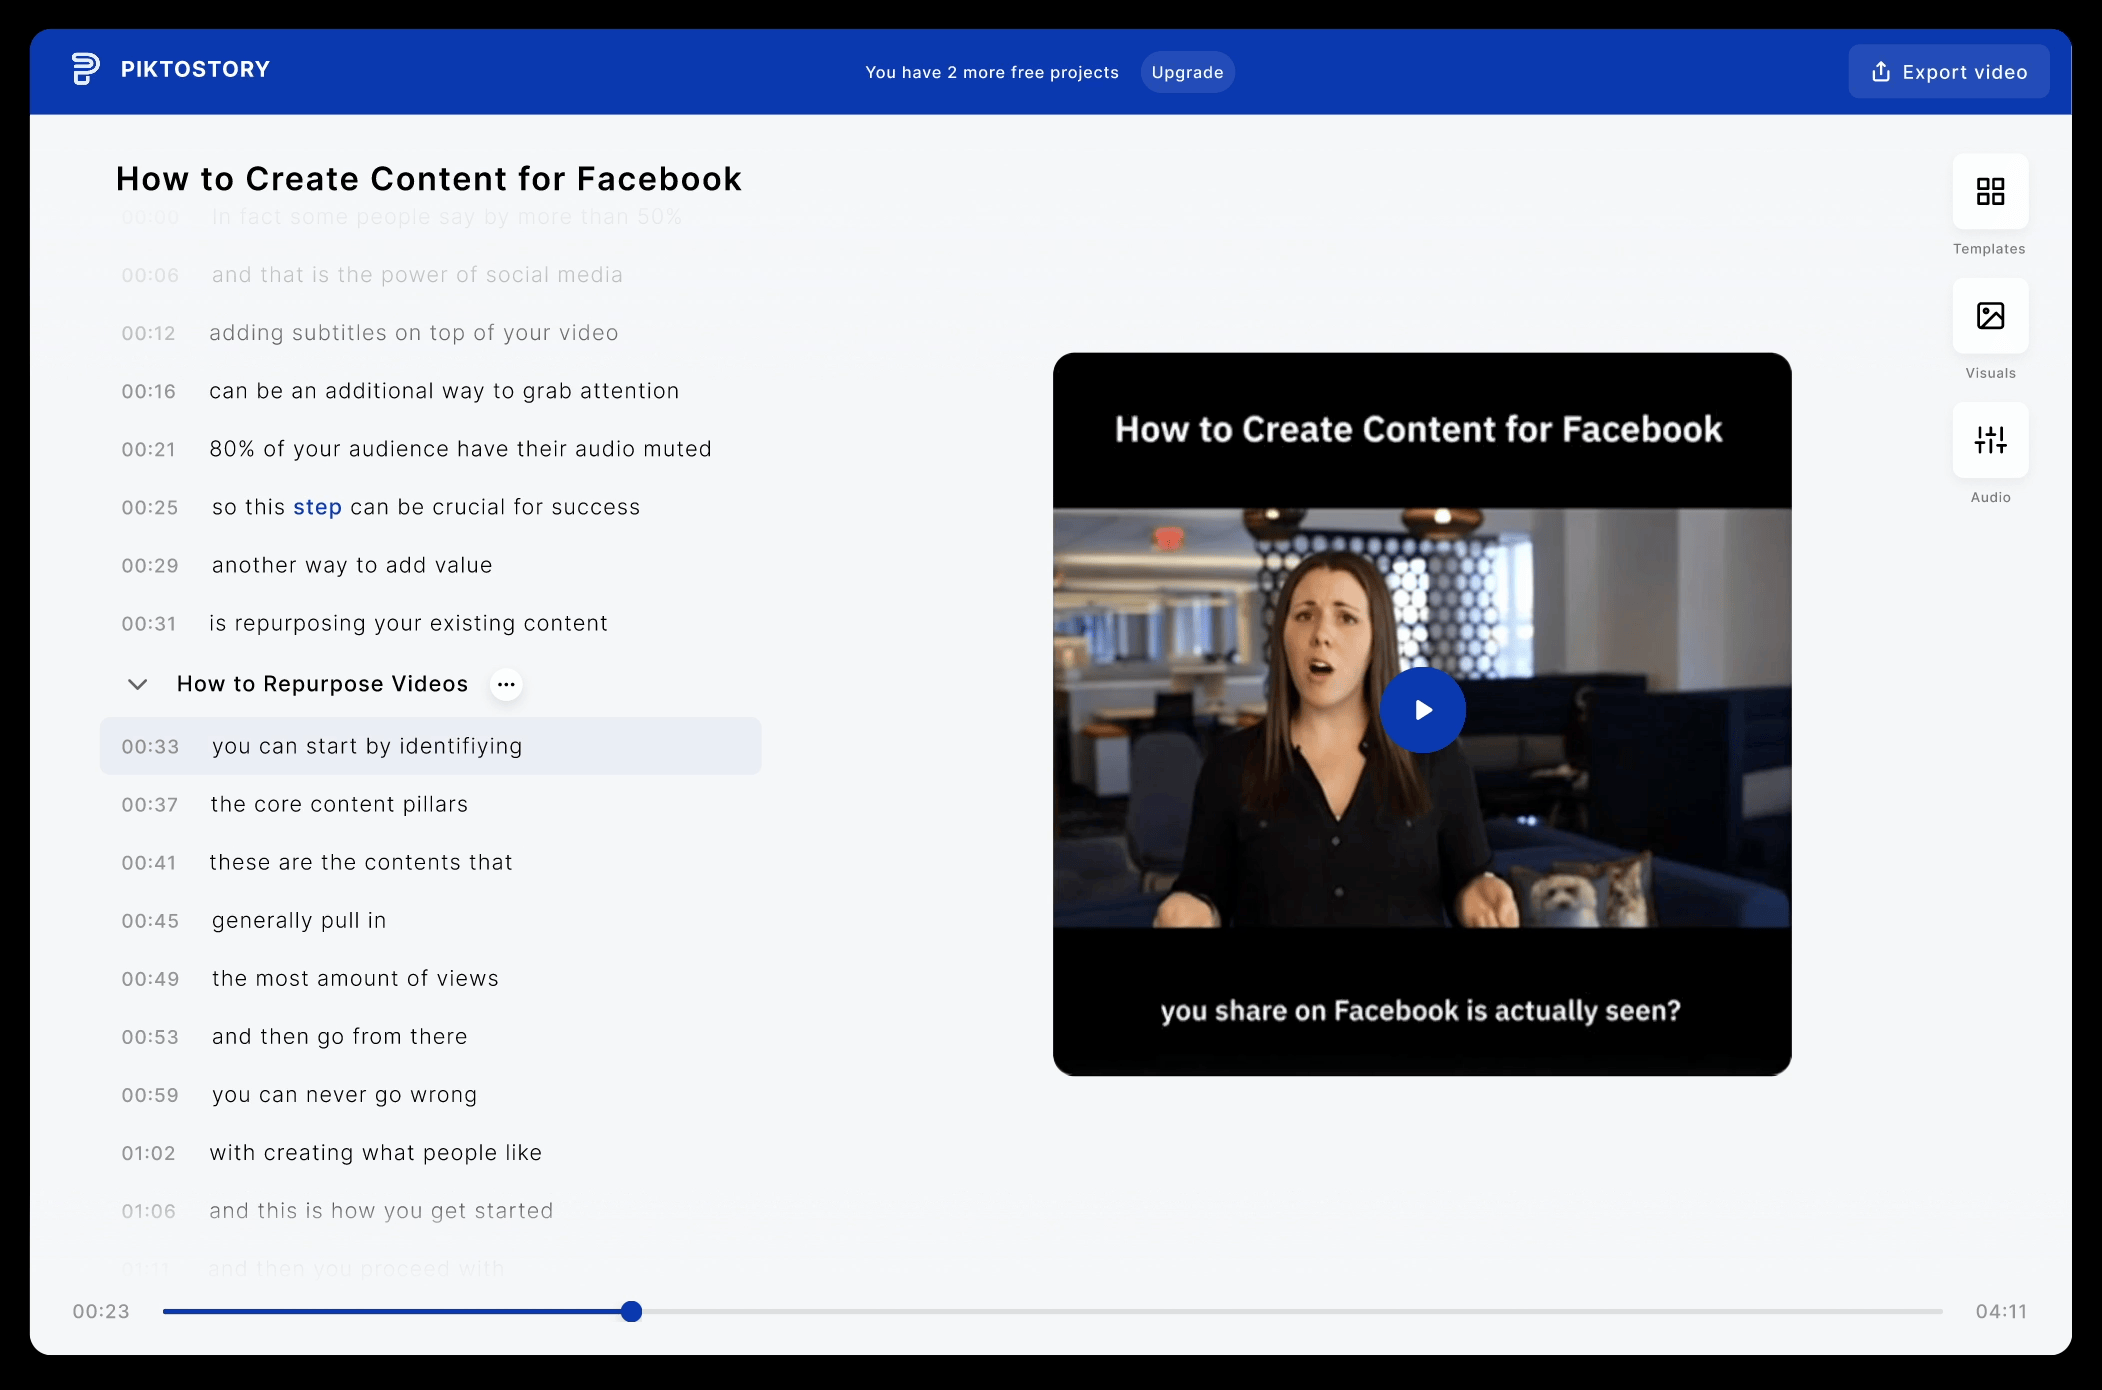Image resolution: width=2102 pixels, height=1390 pixels.
Task: Open options for How to Repurpose Videos section
Action: (x=506, y=685)
